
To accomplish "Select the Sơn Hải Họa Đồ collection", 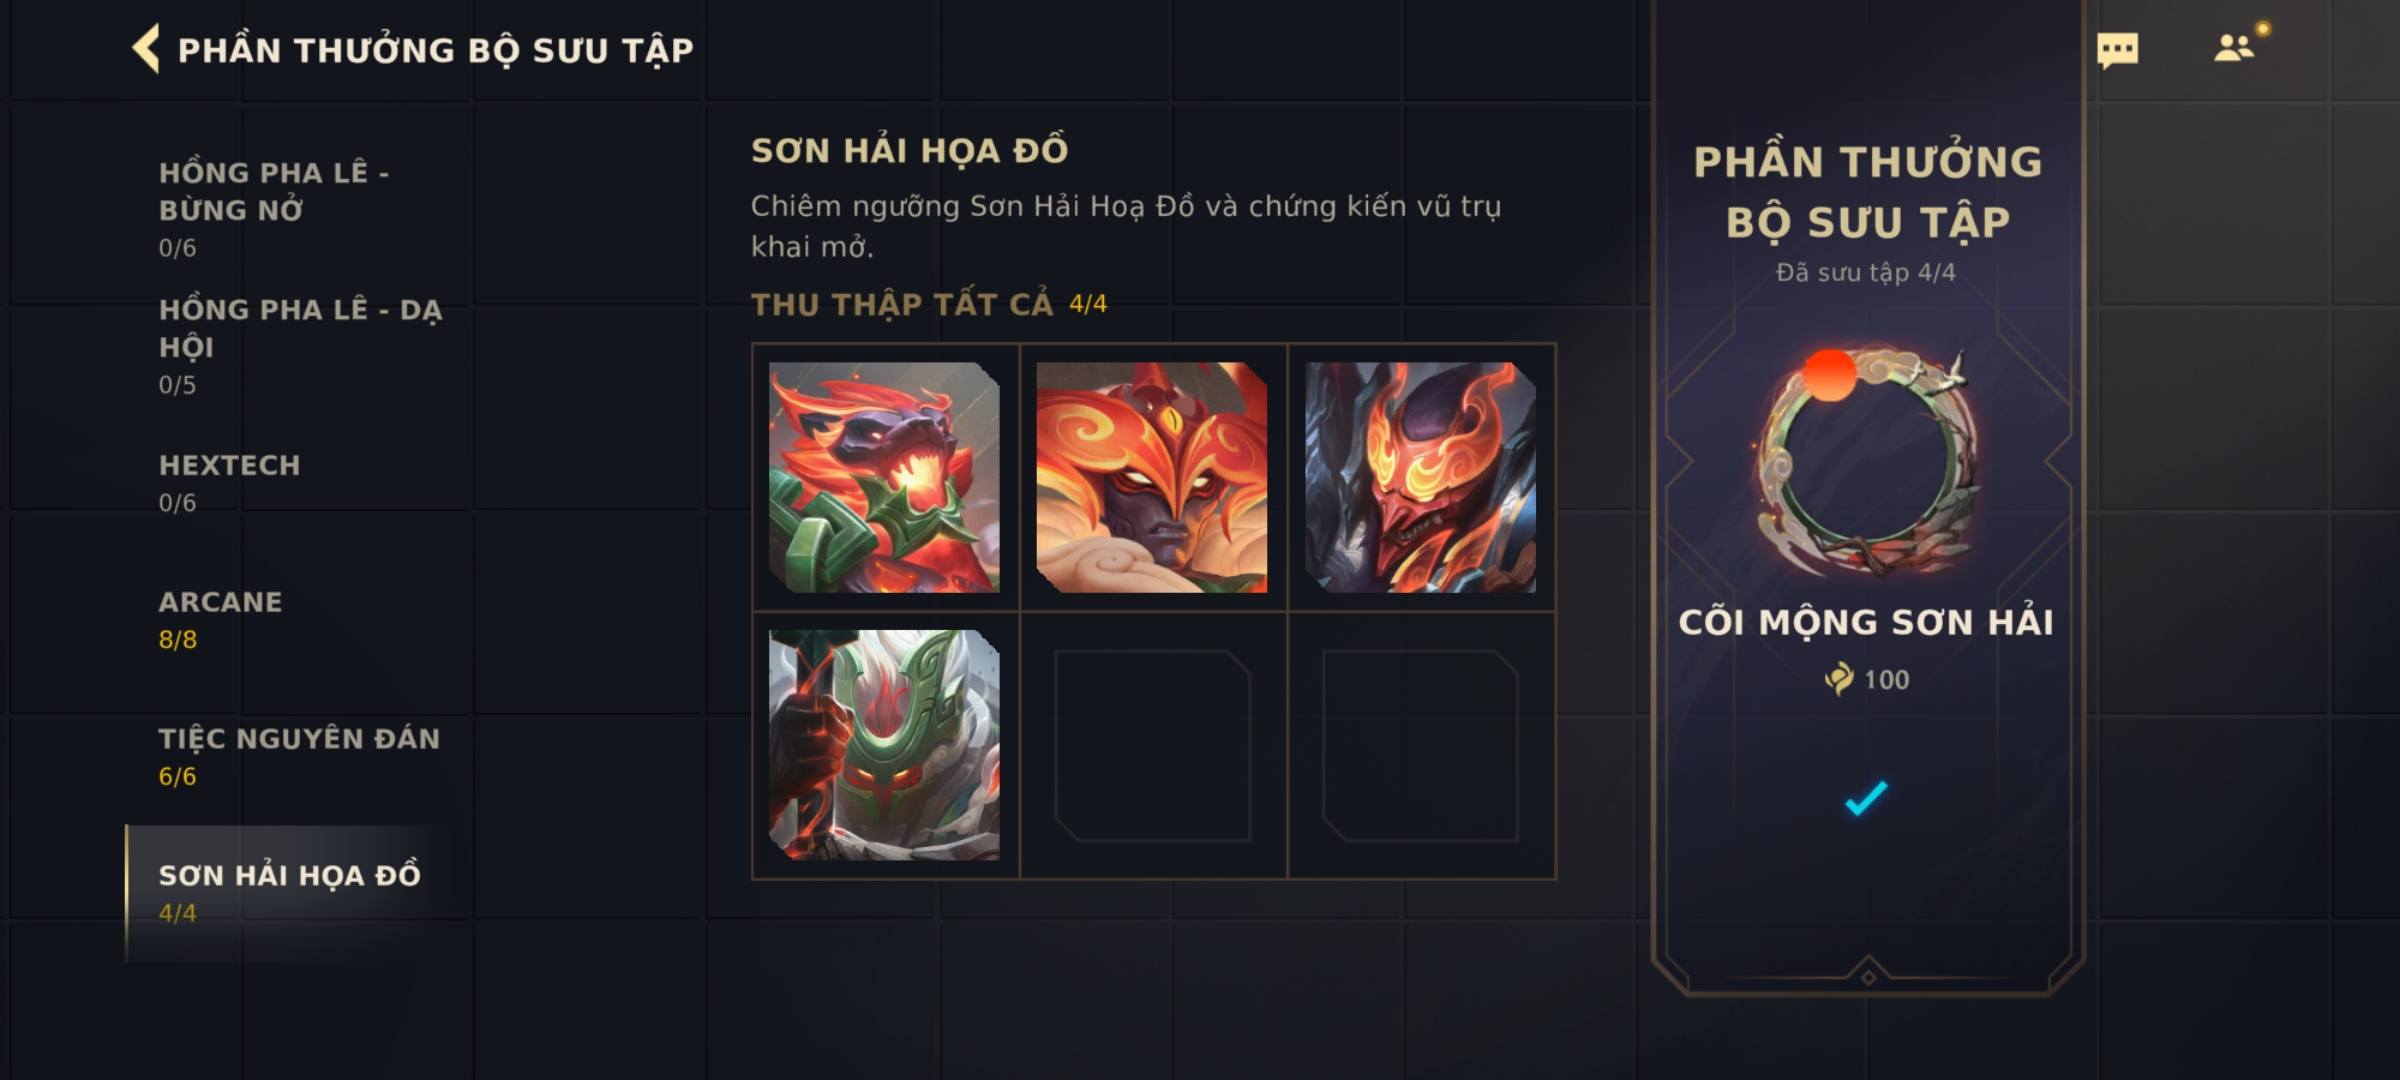I will click(x=290, y=893).
